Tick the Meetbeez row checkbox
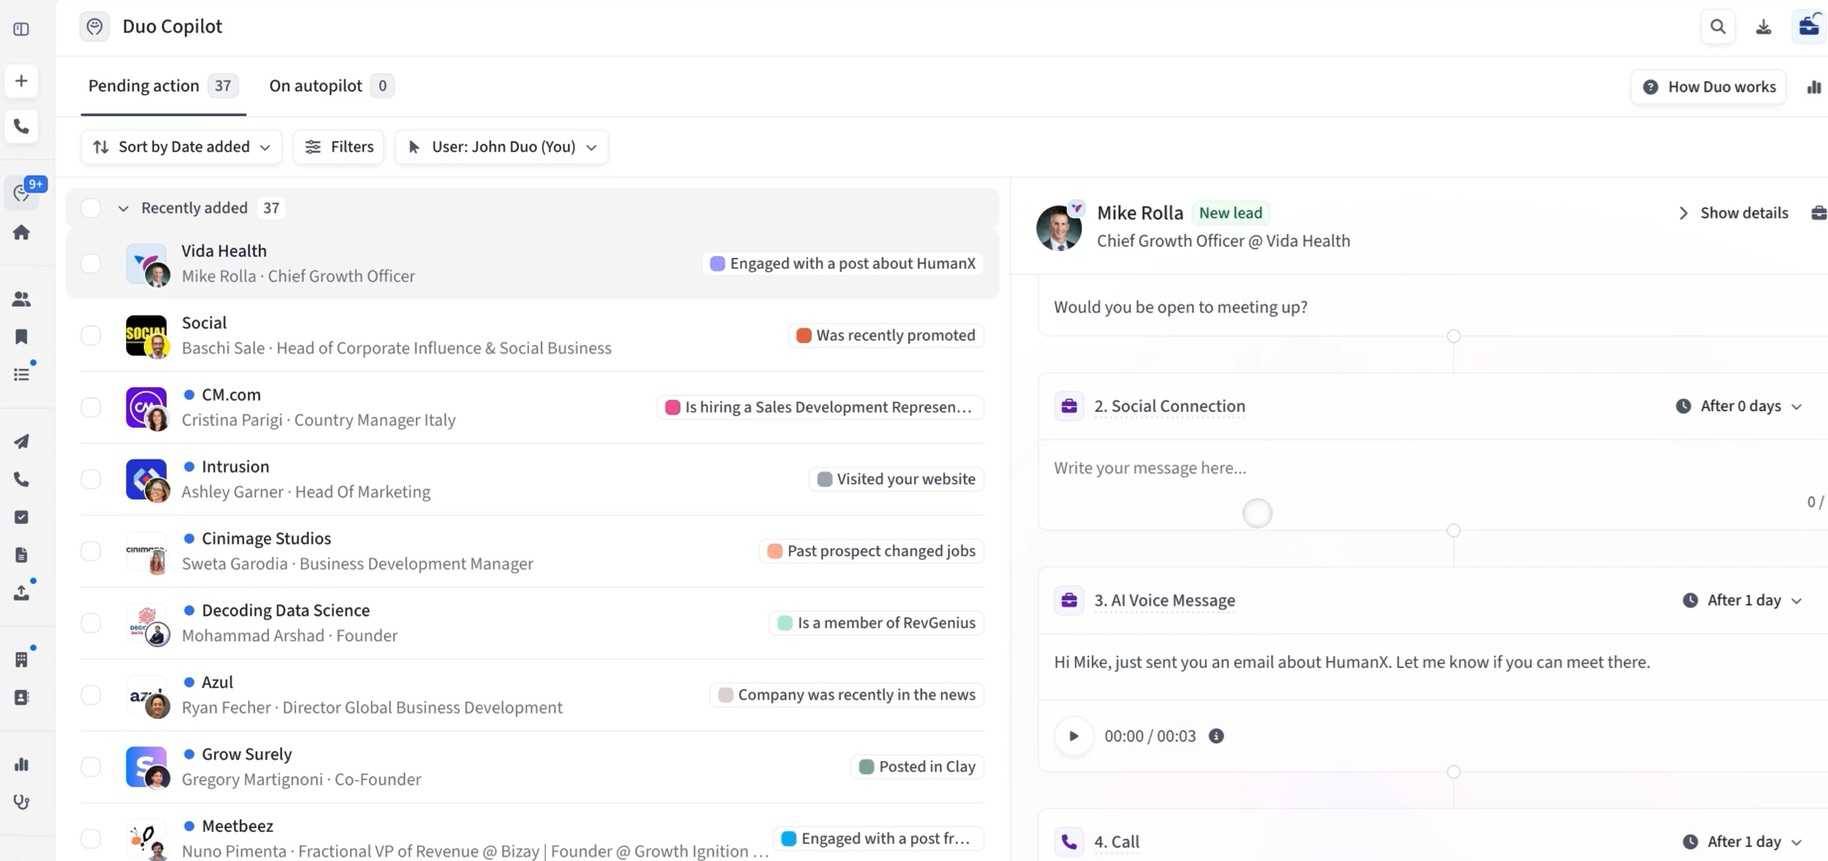Viewport: 1828px width, 861px height. pyautogui.click(x=91, y=839)
